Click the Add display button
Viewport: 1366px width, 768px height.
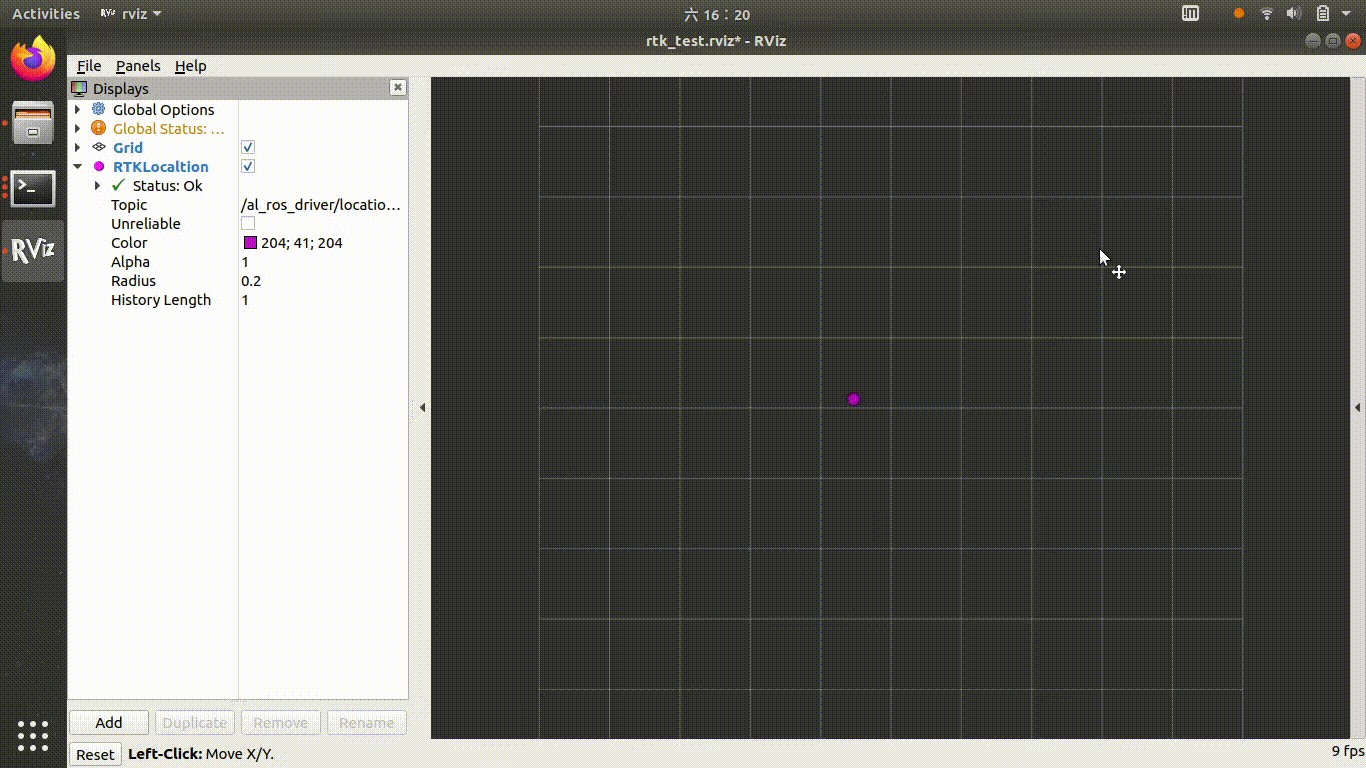[x=109, y=723]
